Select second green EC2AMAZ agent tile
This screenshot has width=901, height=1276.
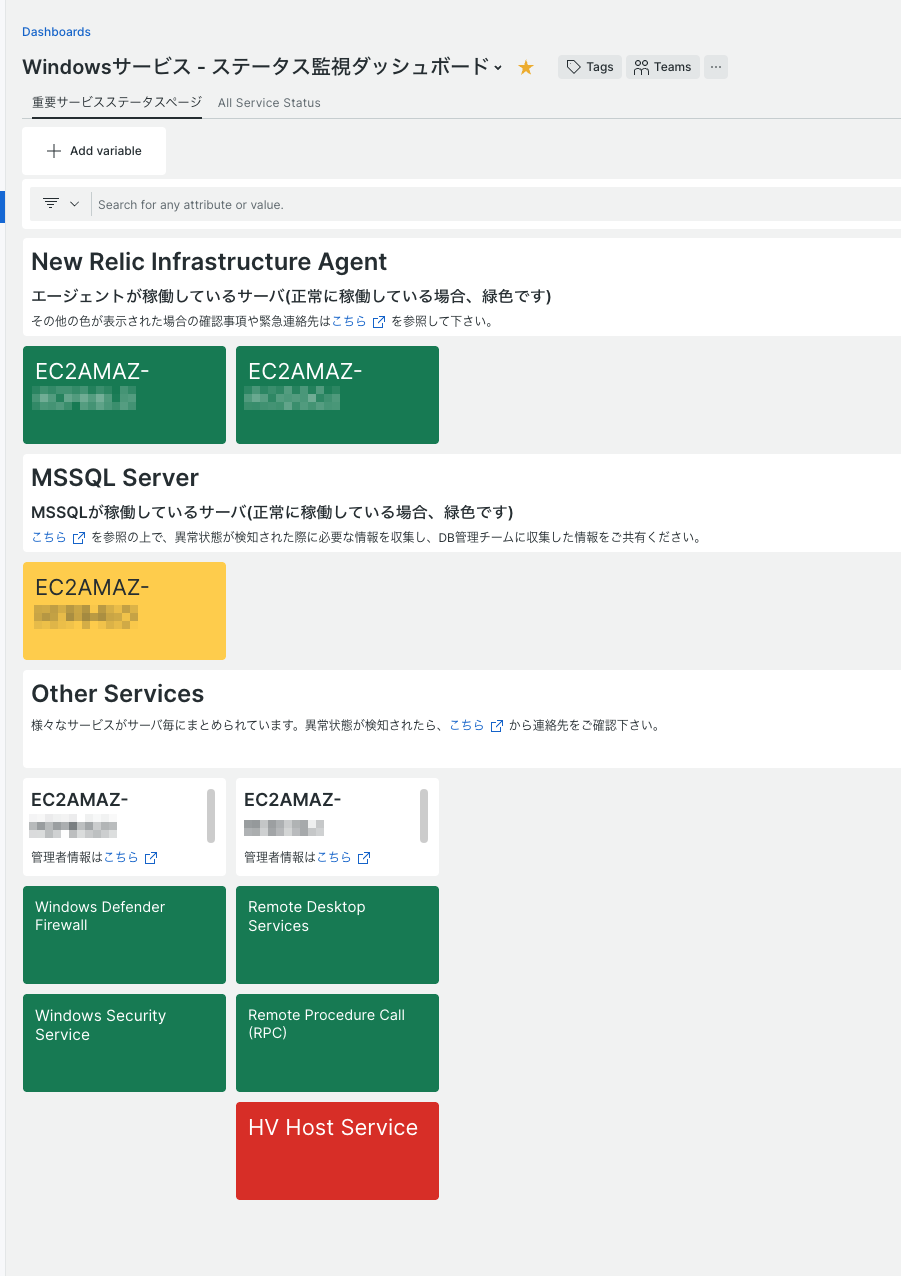point(337,395)
